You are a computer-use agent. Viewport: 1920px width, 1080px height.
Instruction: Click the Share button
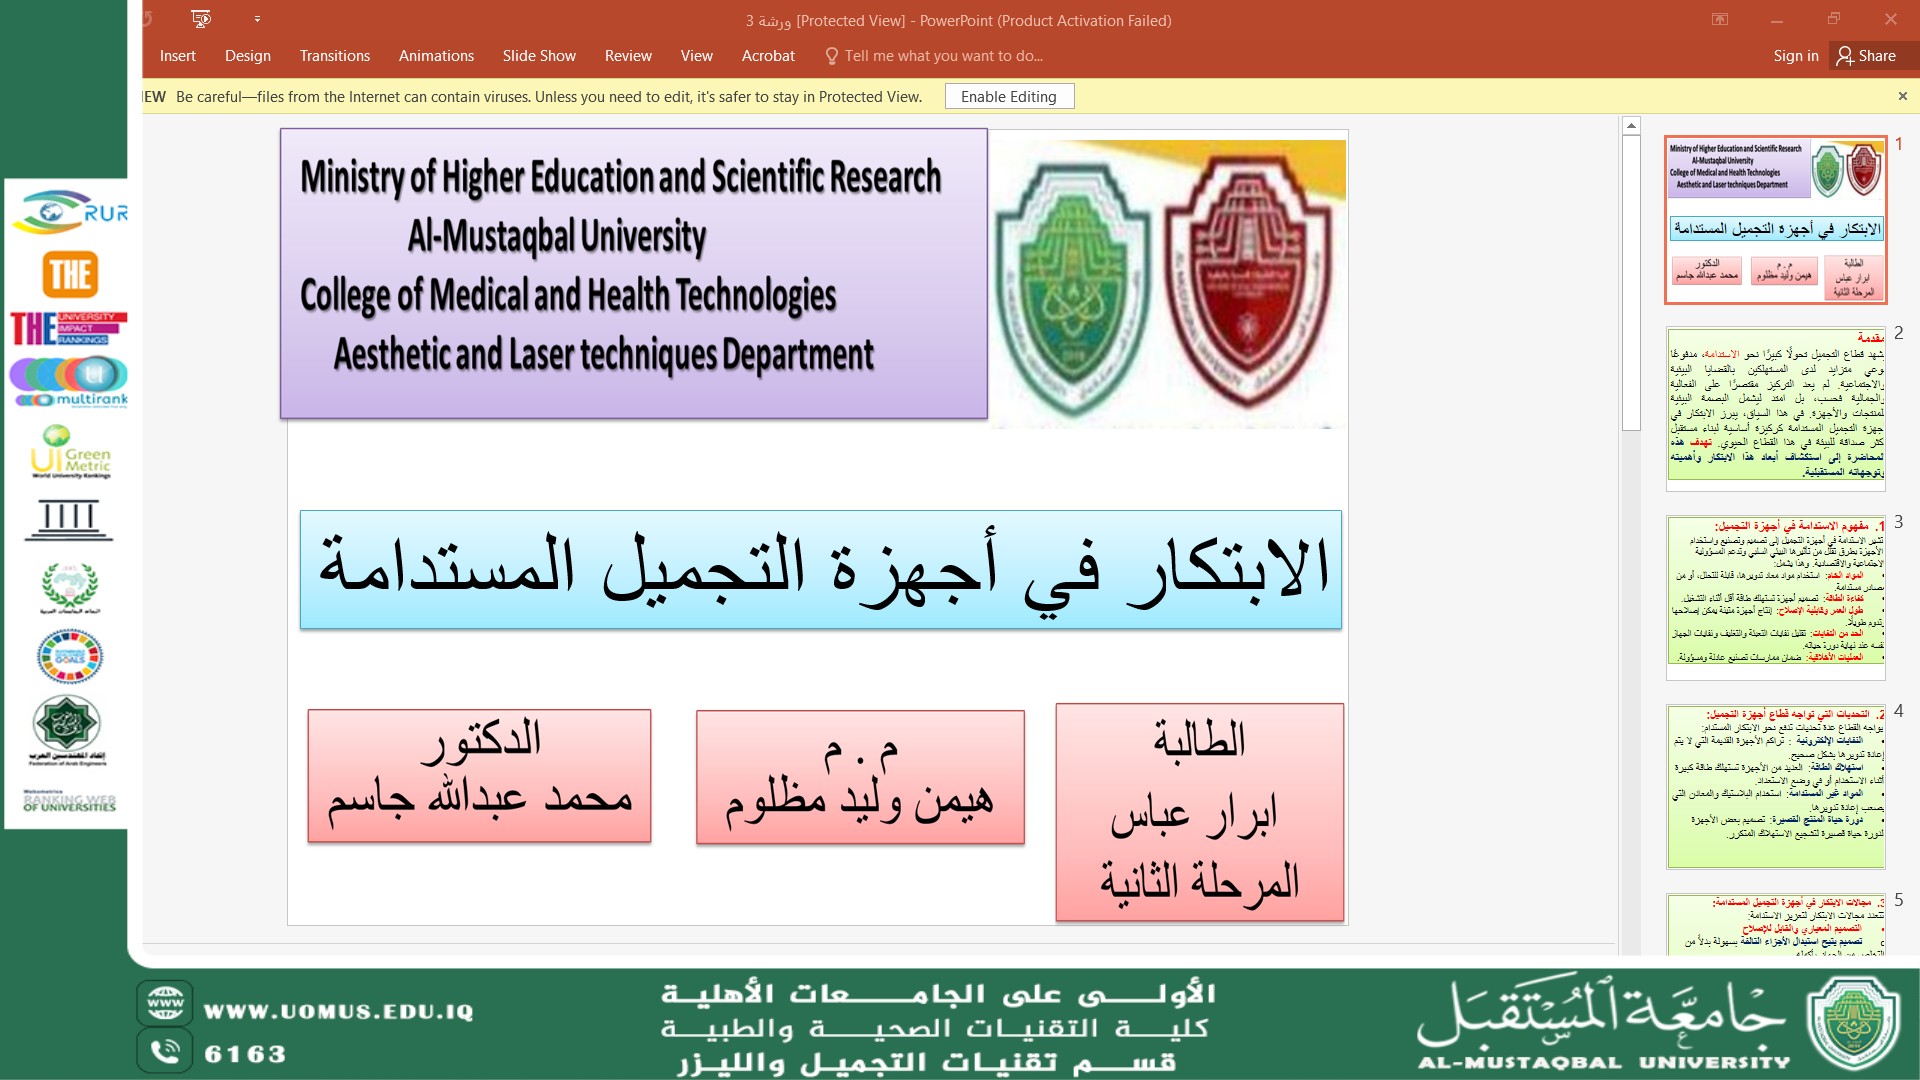point(1866,56)
